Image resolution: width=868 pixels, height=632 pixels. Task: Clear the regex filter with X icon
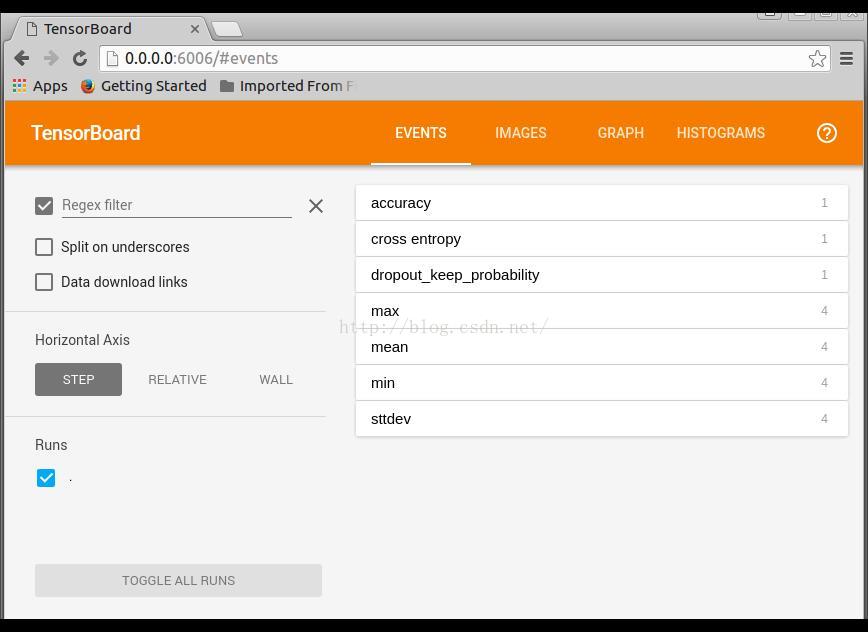pyautogui.click(x=316, y=206)
